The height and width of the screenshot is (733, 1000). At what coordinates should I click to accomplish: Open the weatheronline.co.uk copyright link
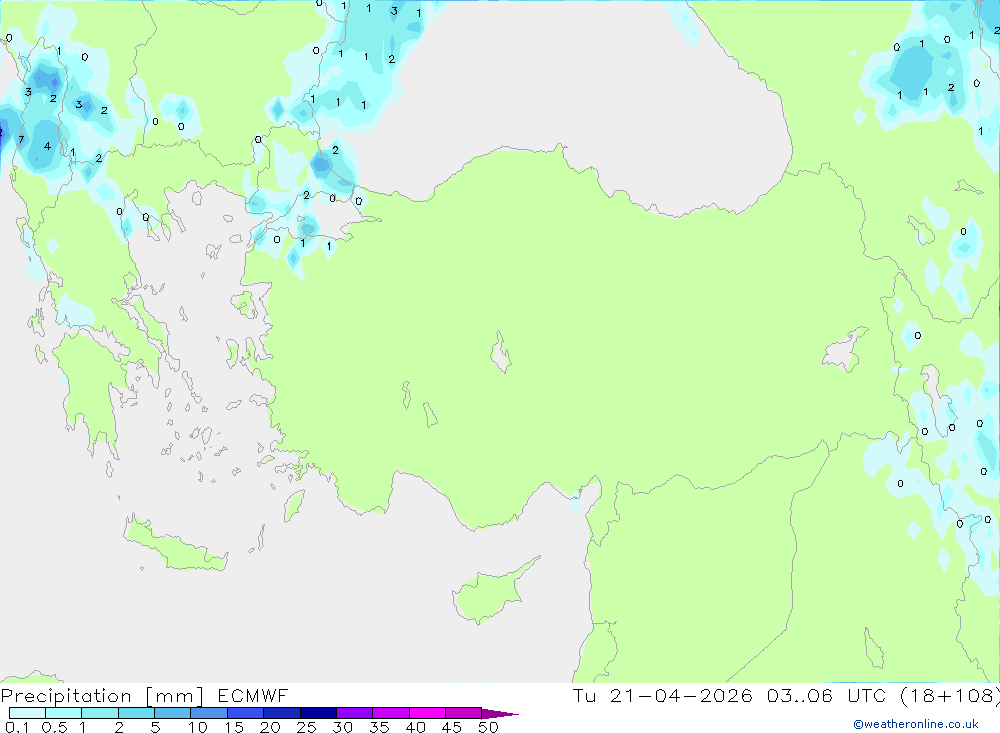point(916,724)
